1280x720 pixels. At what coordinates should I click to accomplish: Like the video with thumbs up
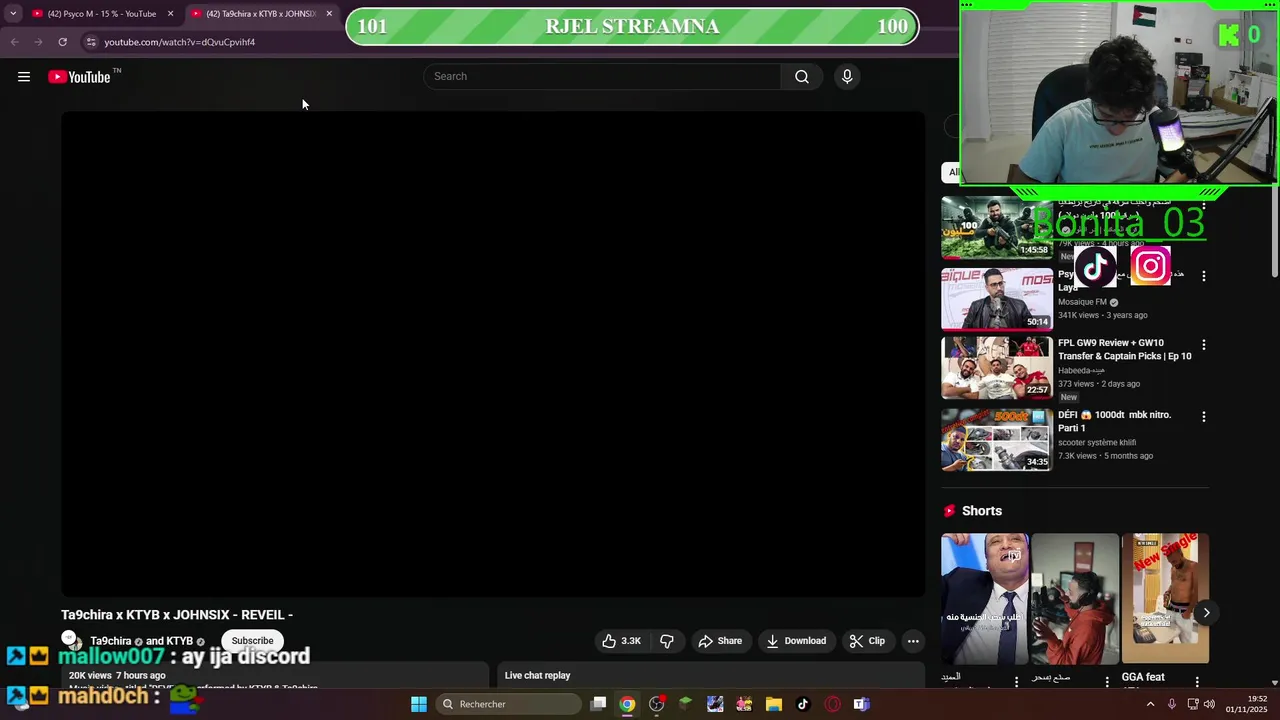(x=621, y=641)
